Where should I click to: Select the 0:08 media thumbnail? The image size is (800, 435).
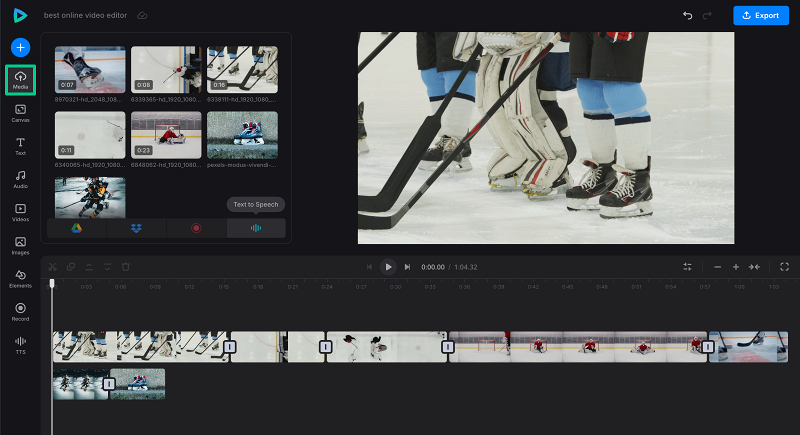click(x=166, y=69)
